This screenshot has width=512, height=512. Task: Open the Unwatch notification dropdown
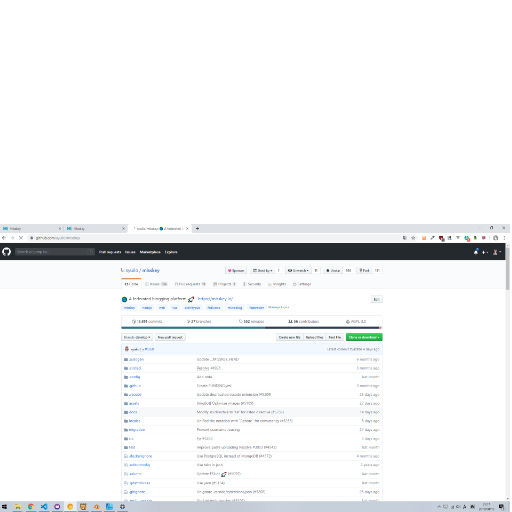pos(298,270)
